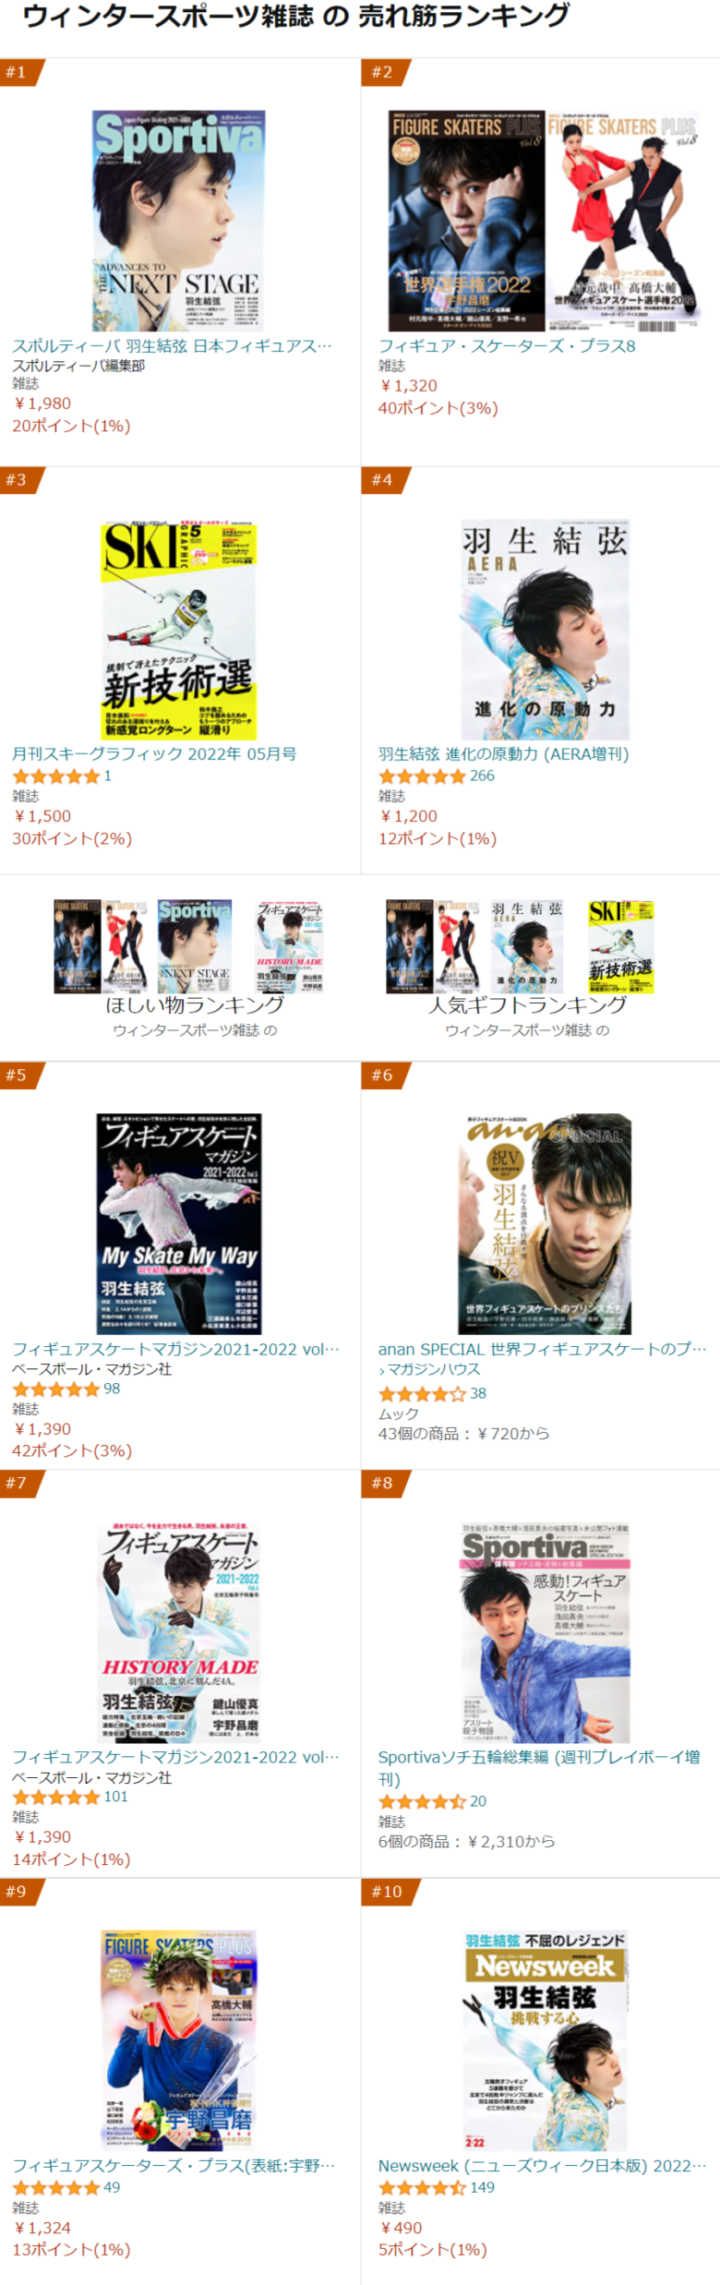The image size is (720, 2285).
Task: Open the Sportiva Next Stage cover image
Action: [x=180, y=220]
